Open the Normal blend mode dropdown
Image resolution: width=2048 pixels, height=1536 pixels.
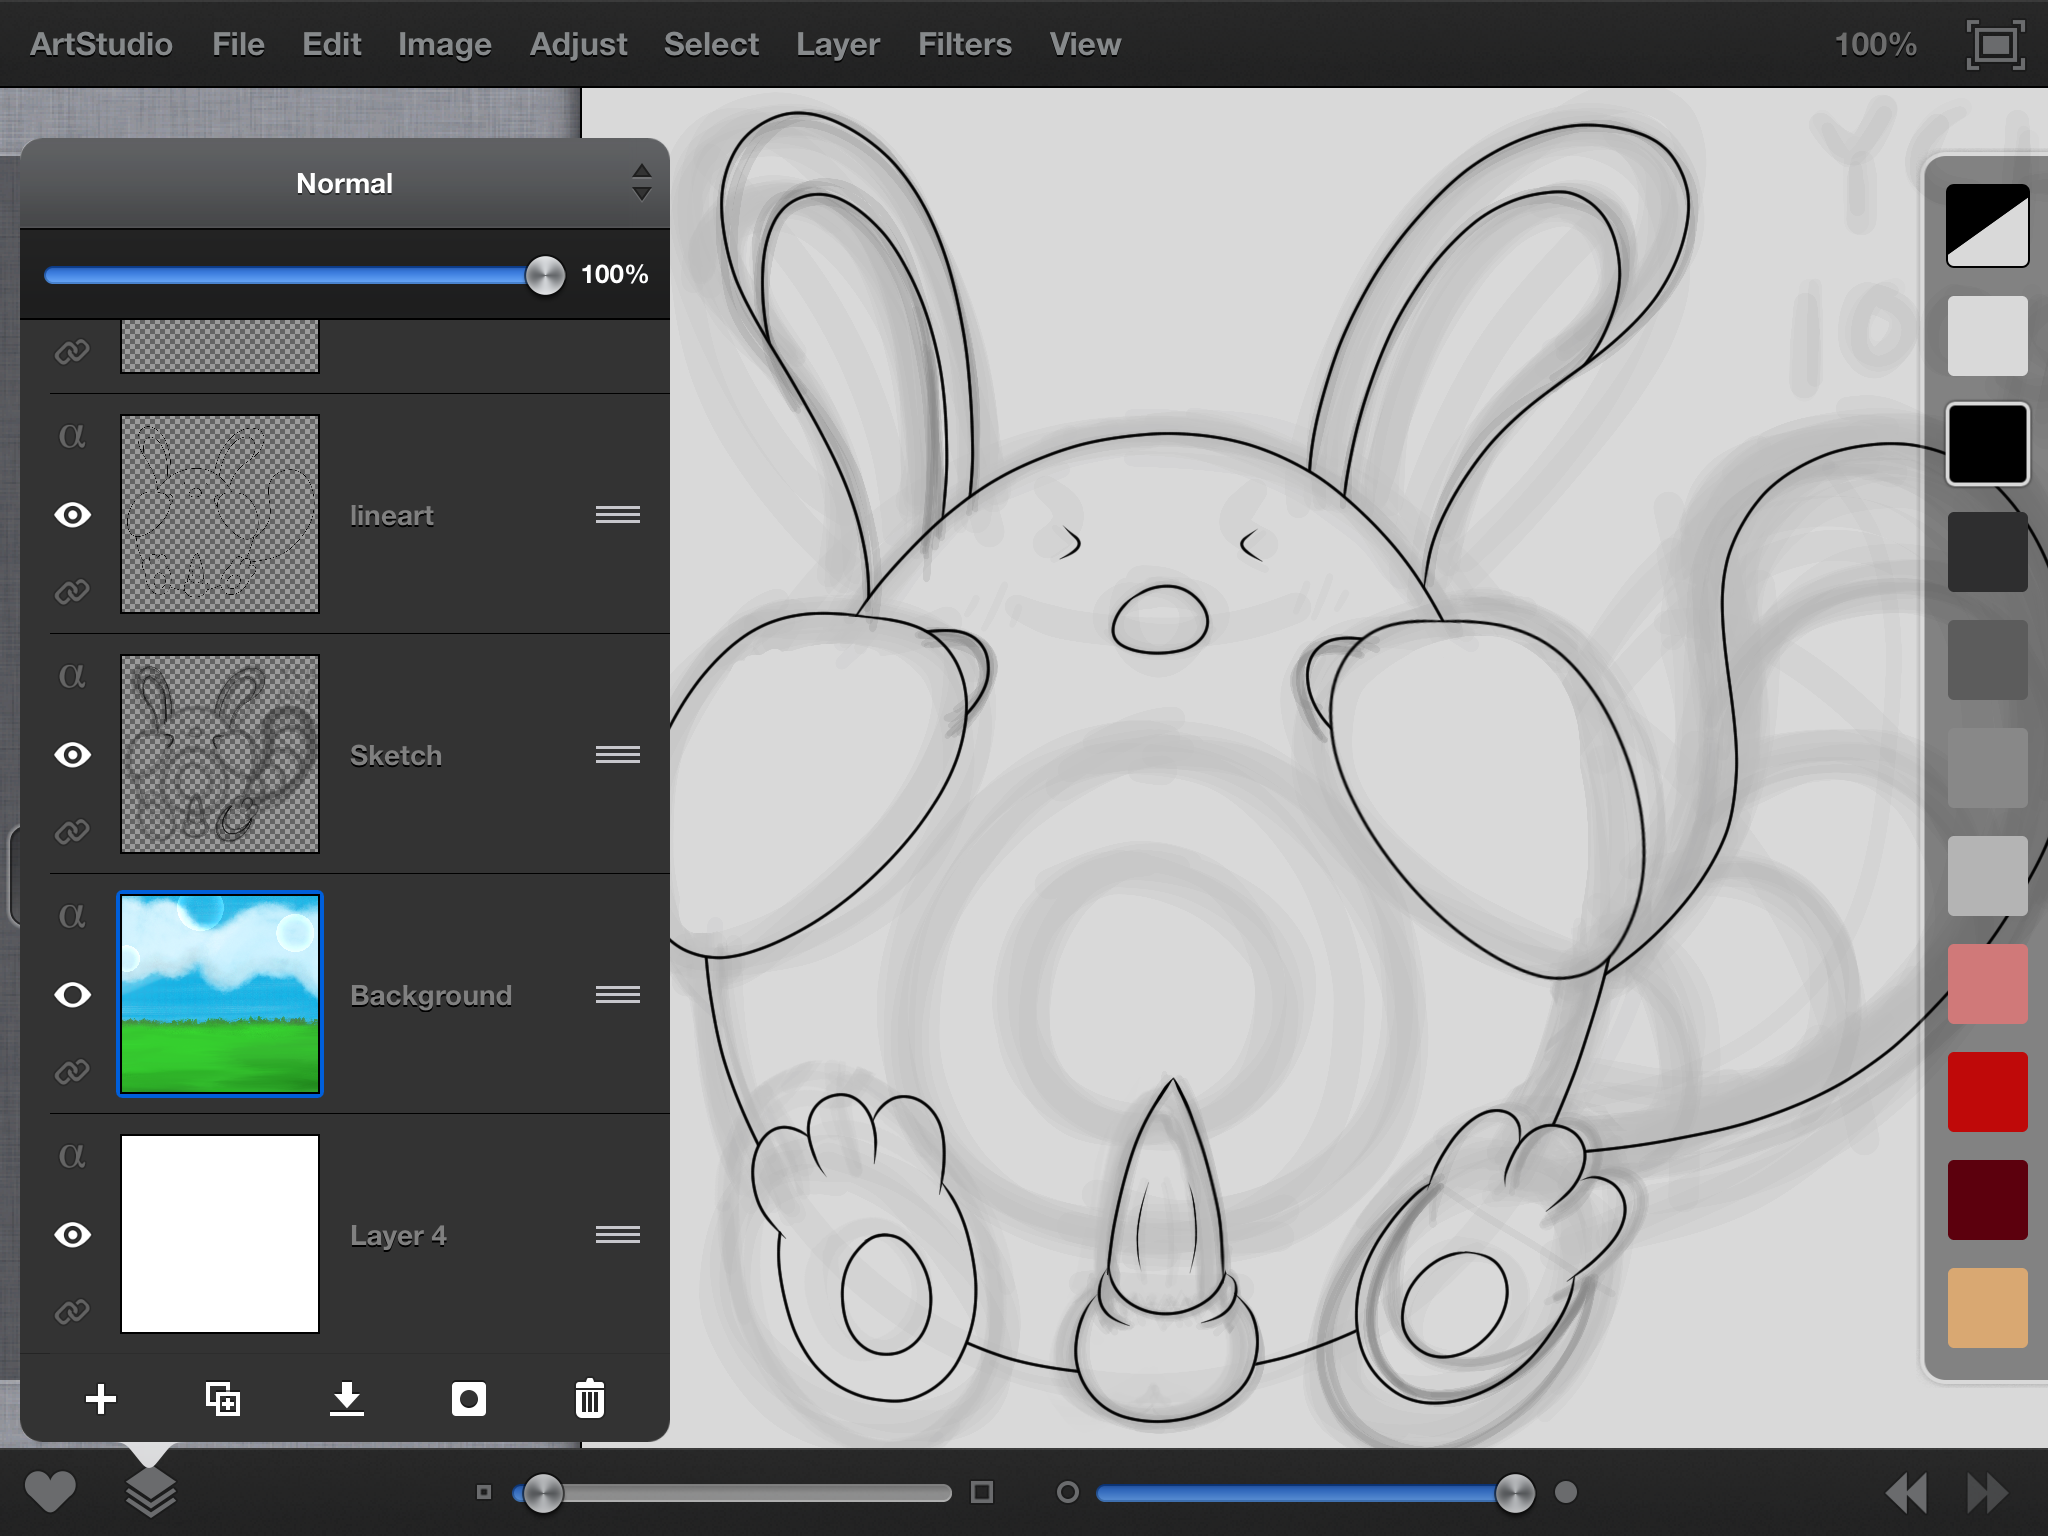345,184
